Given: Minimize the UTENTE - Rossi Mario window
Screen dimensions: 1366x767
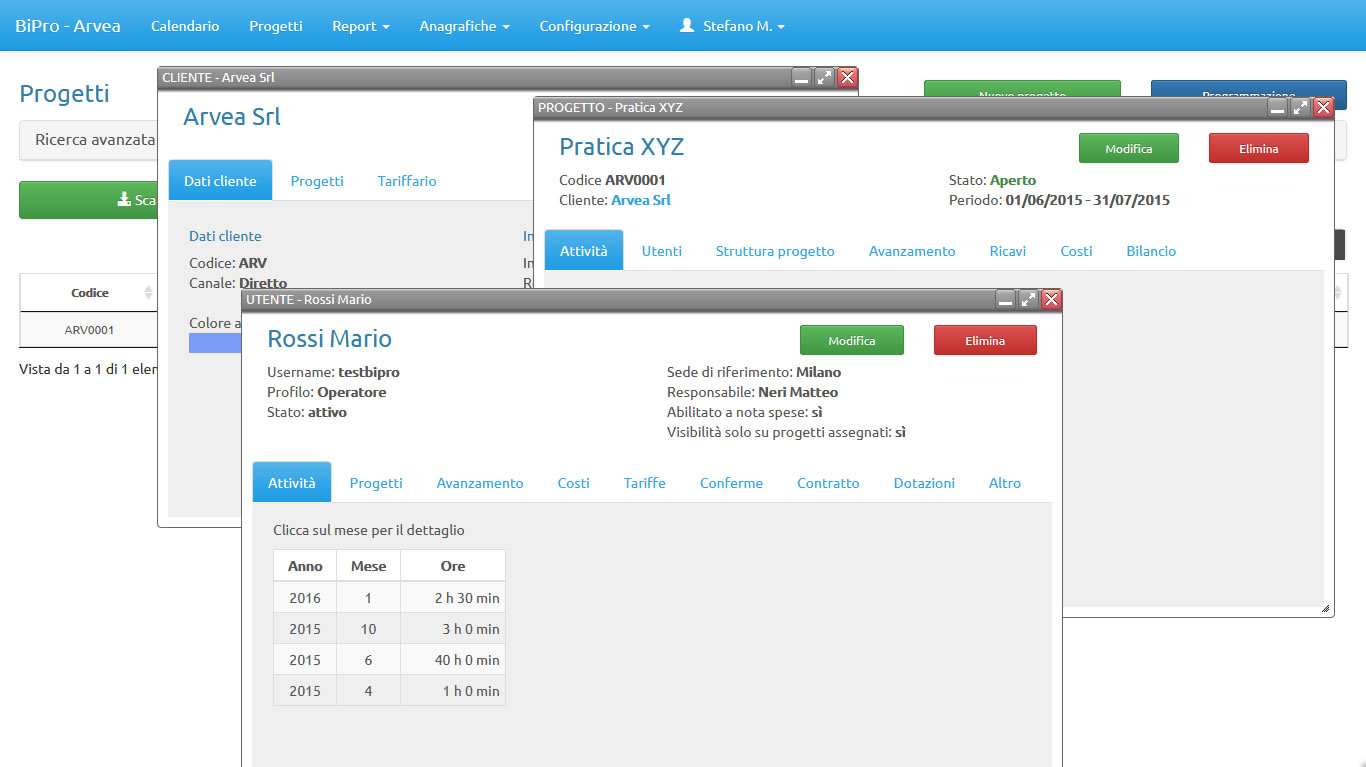Looking at the screenshot, I should pos(1005,300).
